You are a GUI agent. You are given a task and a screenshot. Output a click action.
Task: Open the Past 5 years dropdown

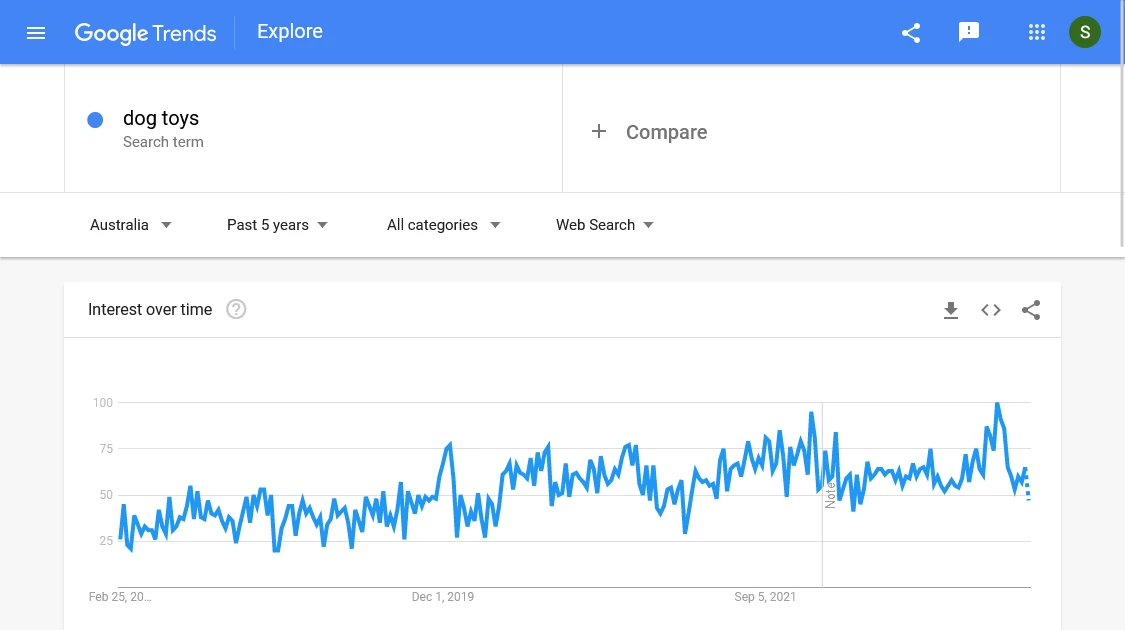(x=277, y=225)
